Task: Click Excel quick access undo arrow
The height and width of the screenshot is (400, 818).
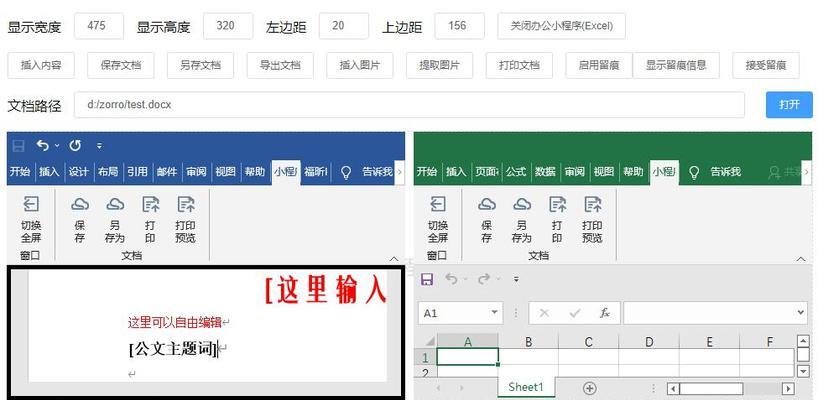Action: click(x=452, y=280)
